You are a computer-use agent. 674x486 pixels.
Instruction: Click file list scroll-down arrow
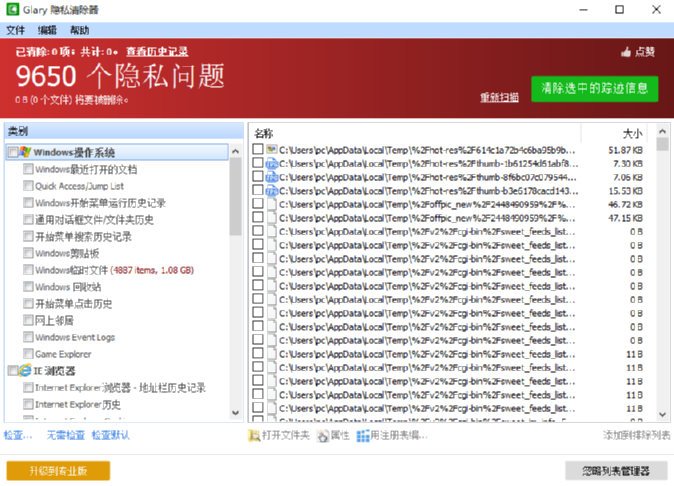pyautogui.click(x=662, y=415)
